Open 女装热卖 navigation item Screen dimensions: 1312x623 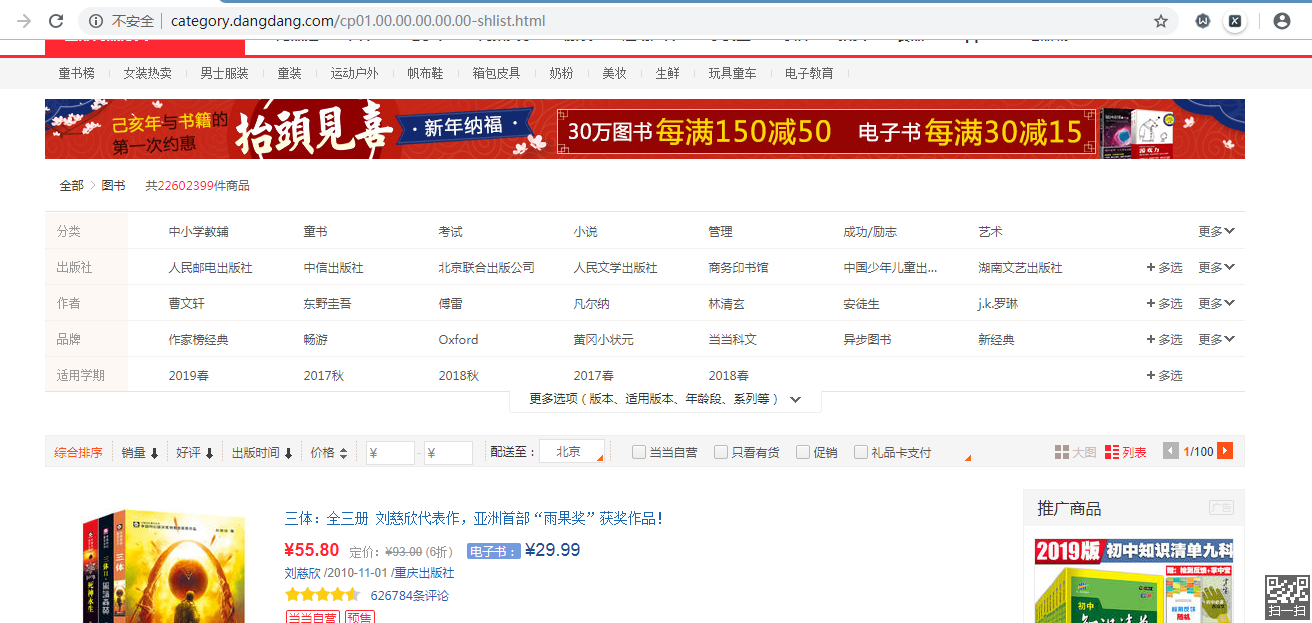point(147,73)
